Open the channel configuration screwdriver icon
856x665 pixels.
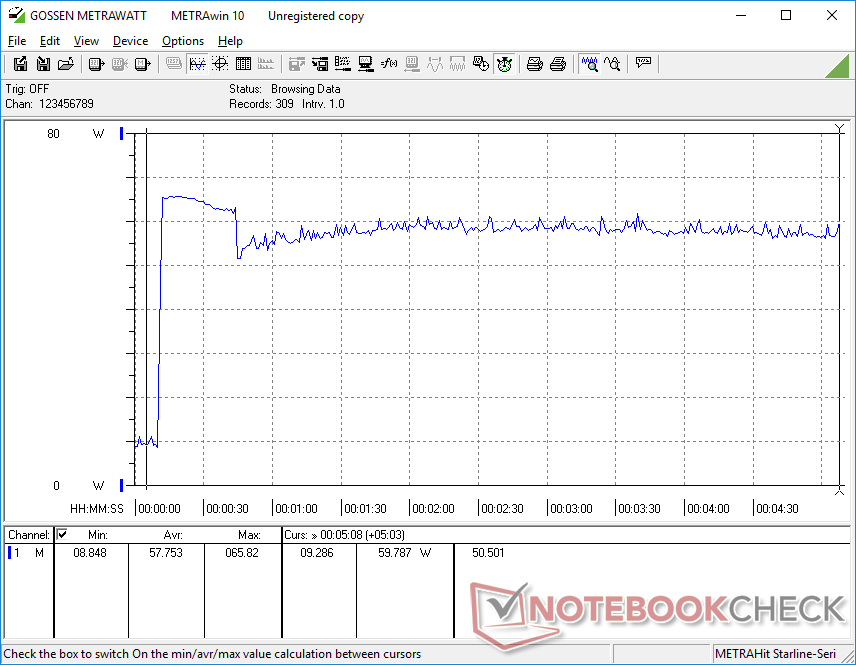343,64
